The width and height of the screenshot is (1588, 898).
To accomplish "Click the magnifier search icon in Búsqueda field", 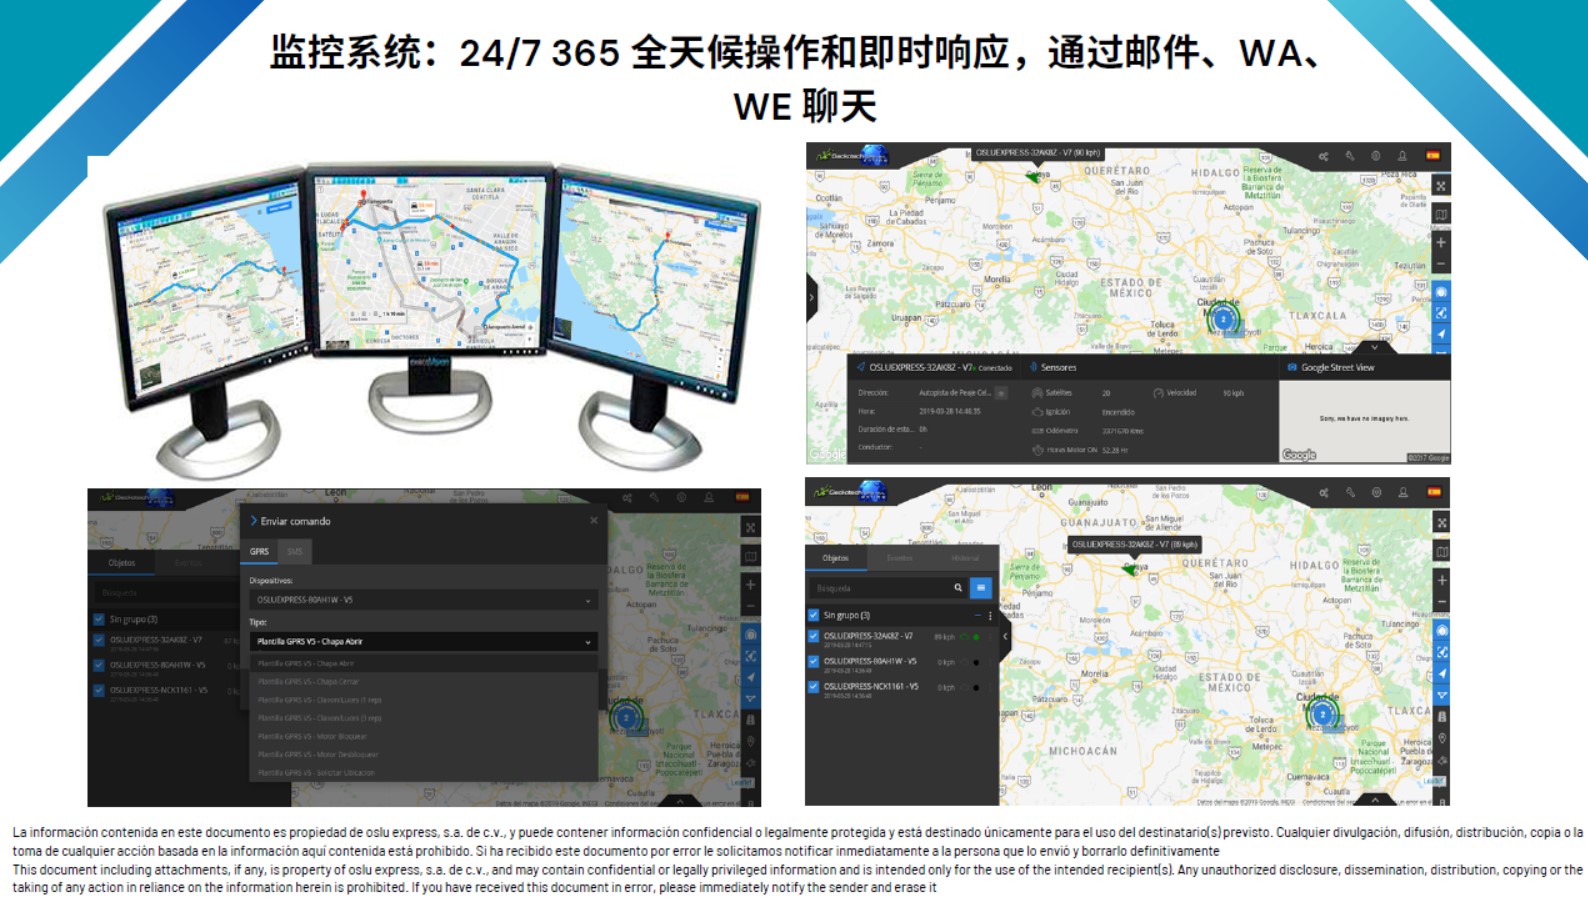I will 958,588.
